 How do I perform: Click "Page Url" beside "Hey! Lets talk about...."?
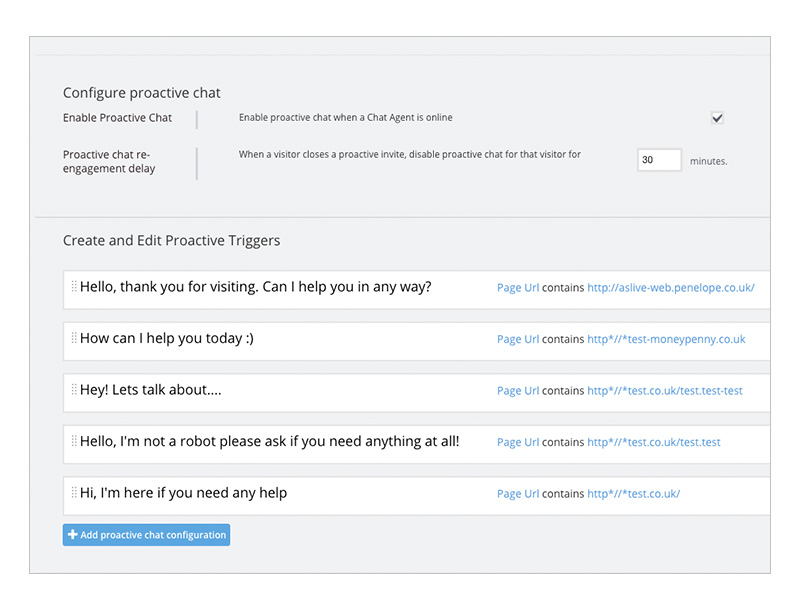click(x=517, y=390)
